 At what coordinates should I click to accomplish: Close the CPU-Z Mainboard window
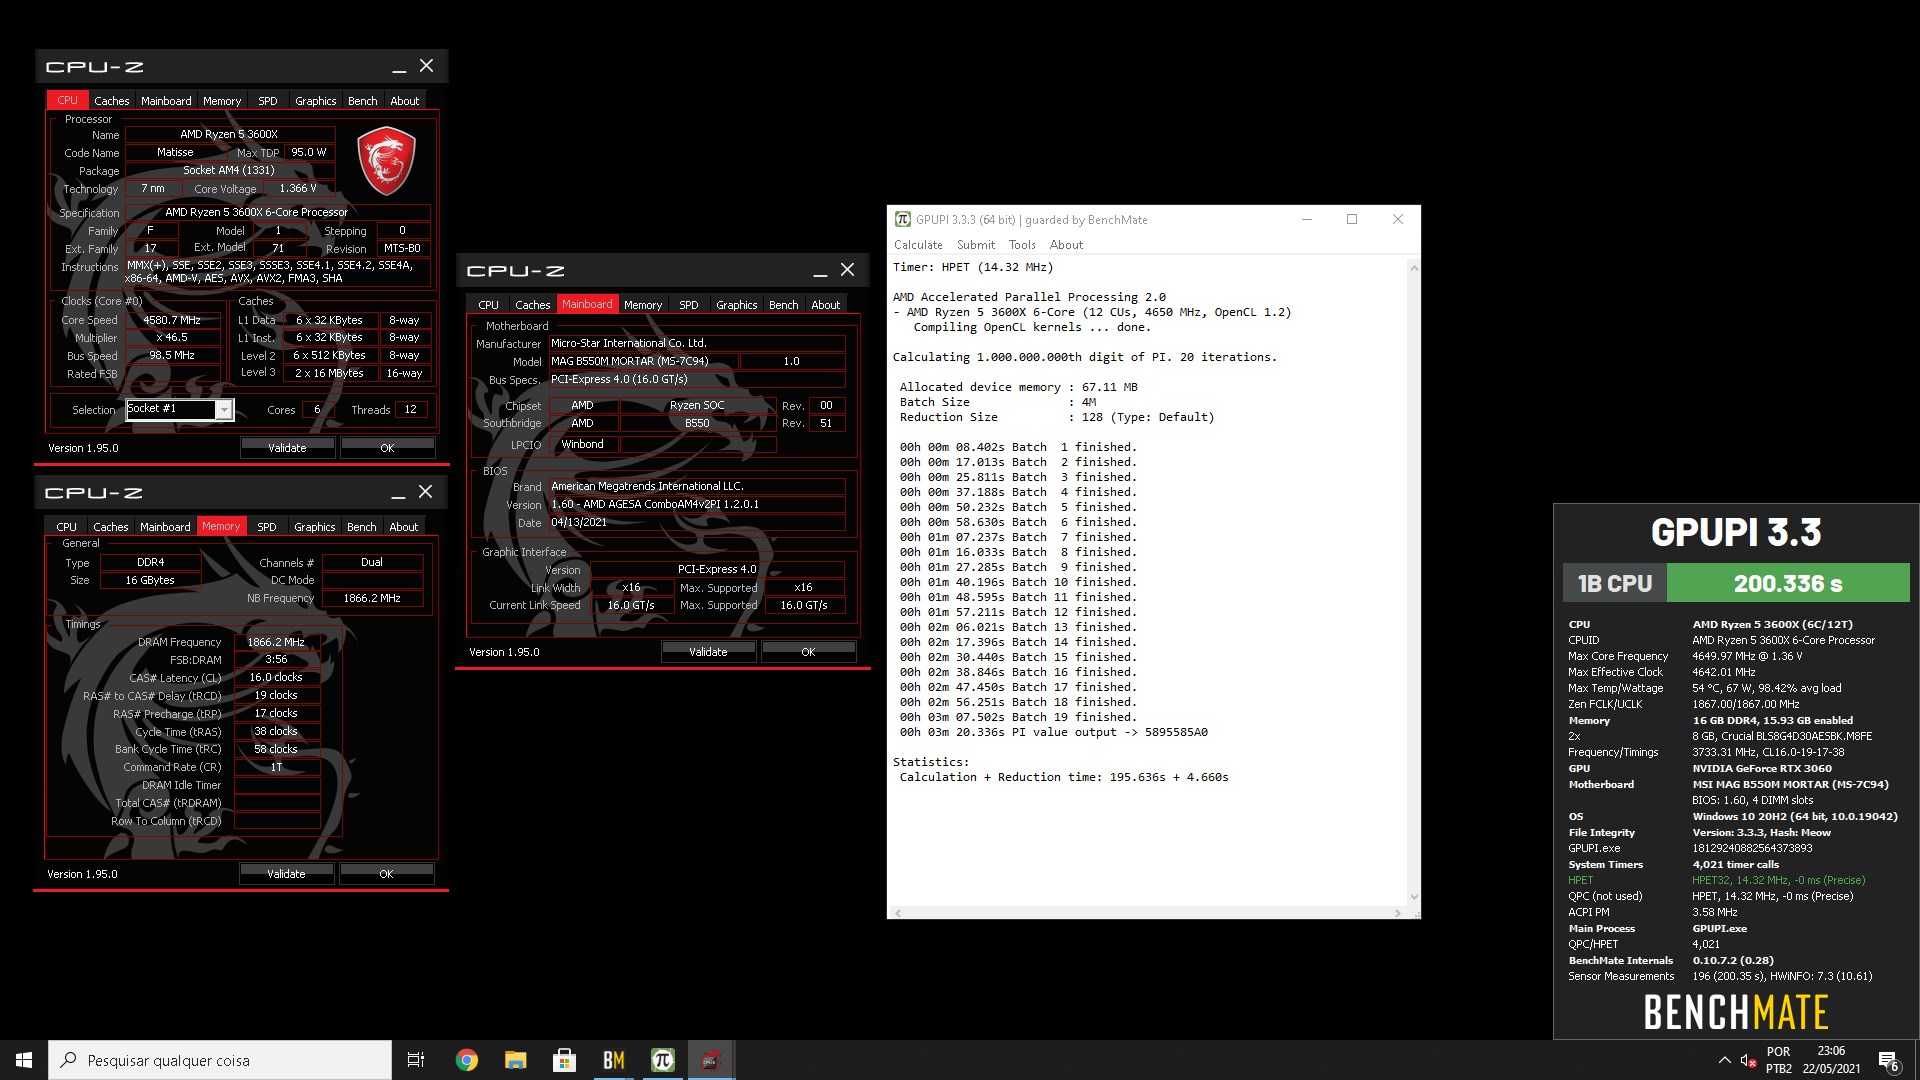tap(847, 270)
